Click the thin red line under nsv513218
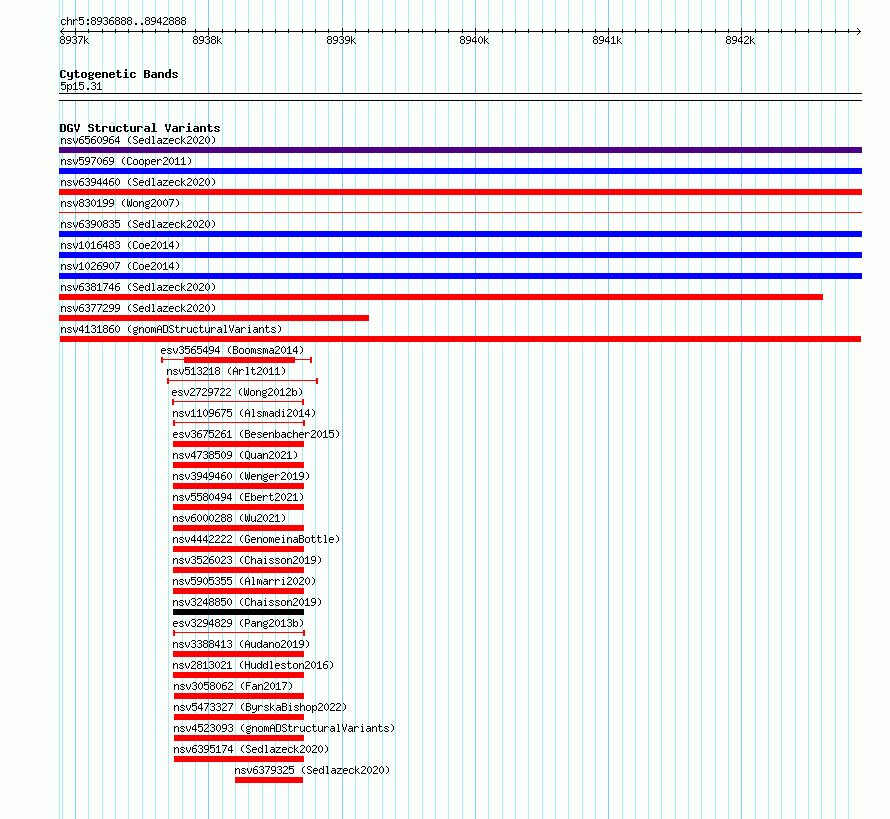The height and width of the screenshot is (819, 890). pyautogui.click(x=242, y=381)
